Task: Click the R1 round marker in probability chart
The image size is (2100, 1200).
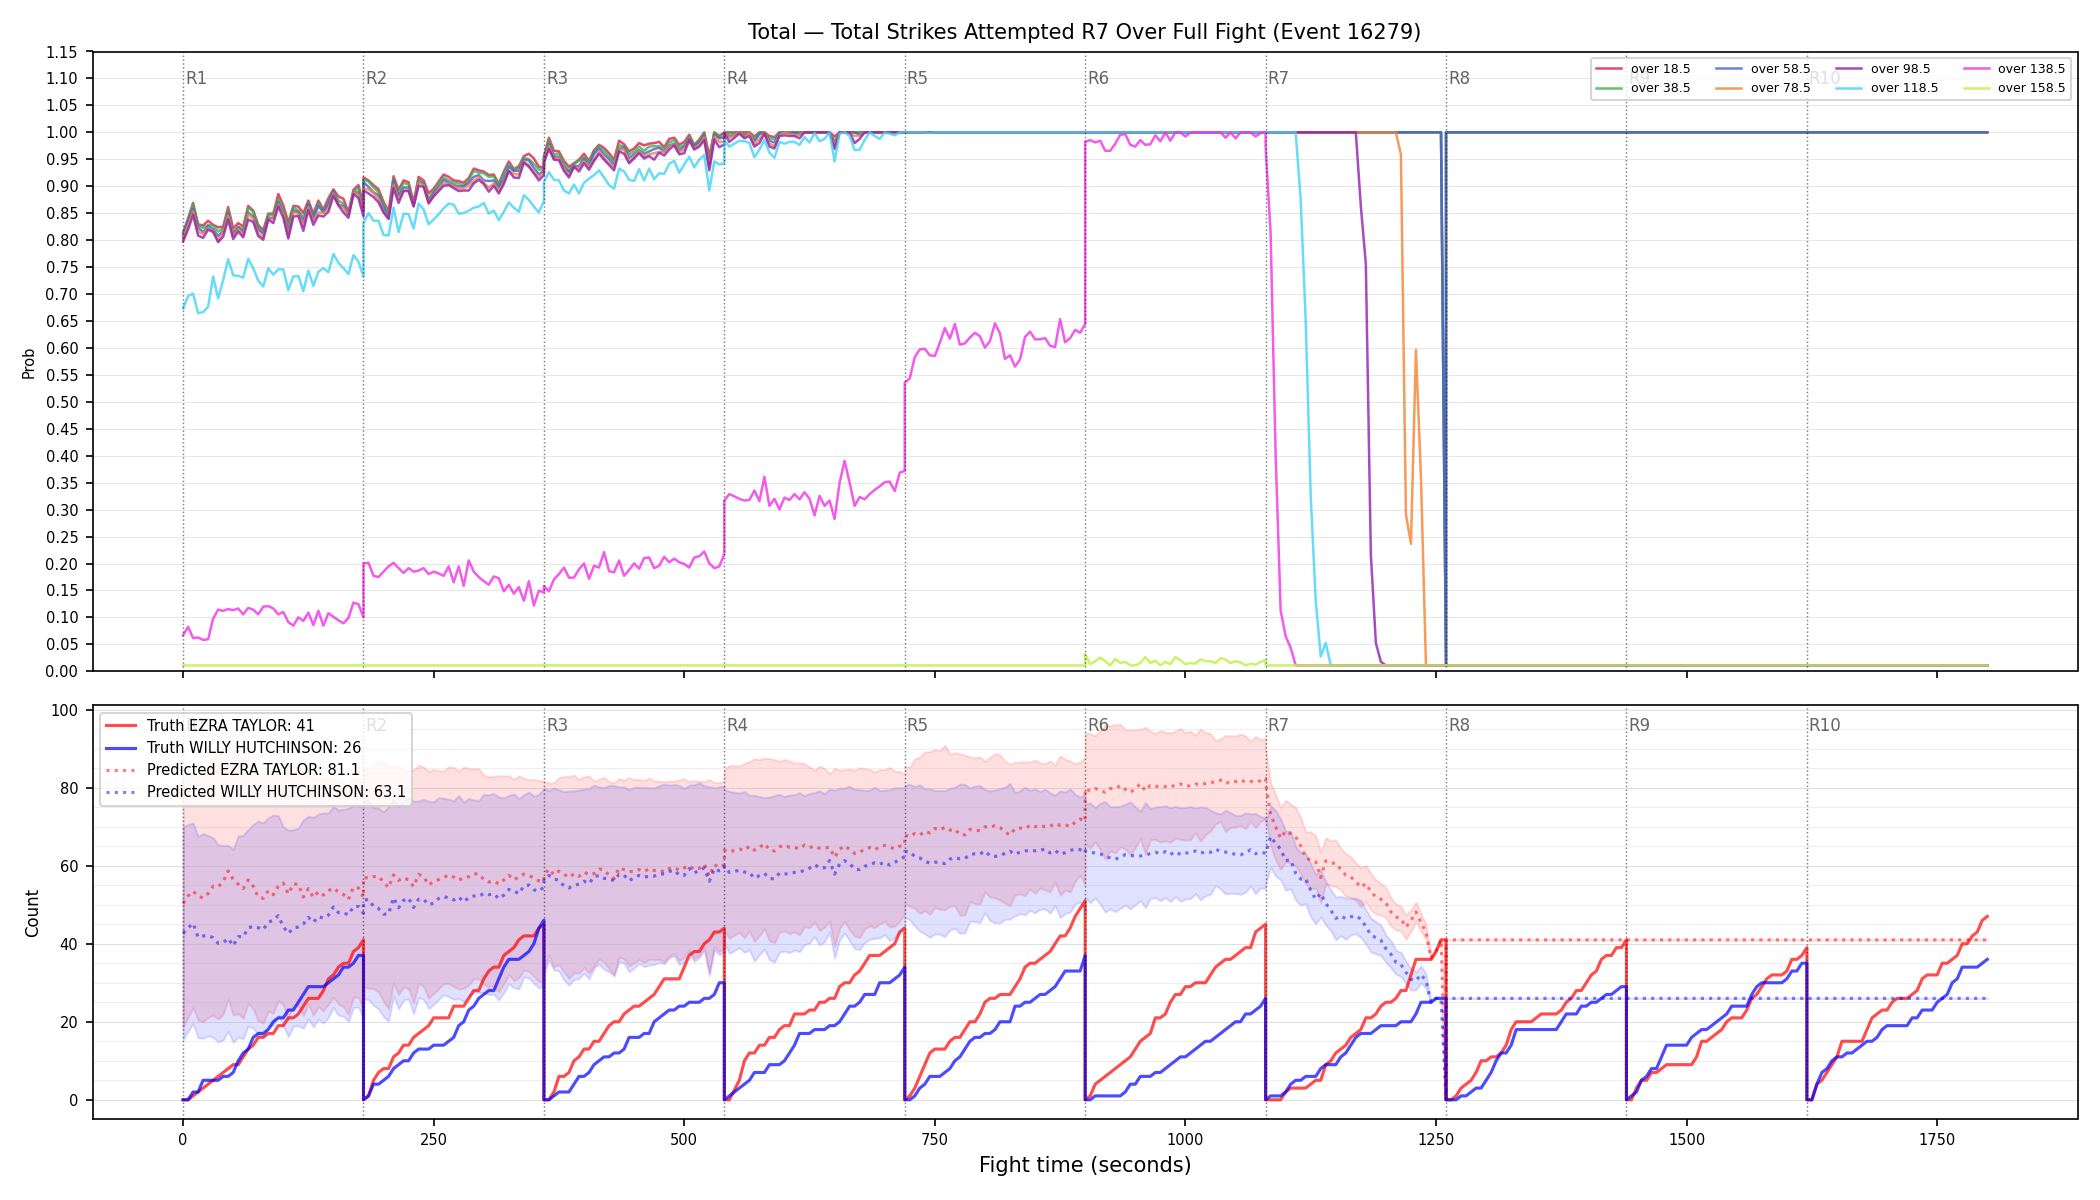Action: (196, 78)
